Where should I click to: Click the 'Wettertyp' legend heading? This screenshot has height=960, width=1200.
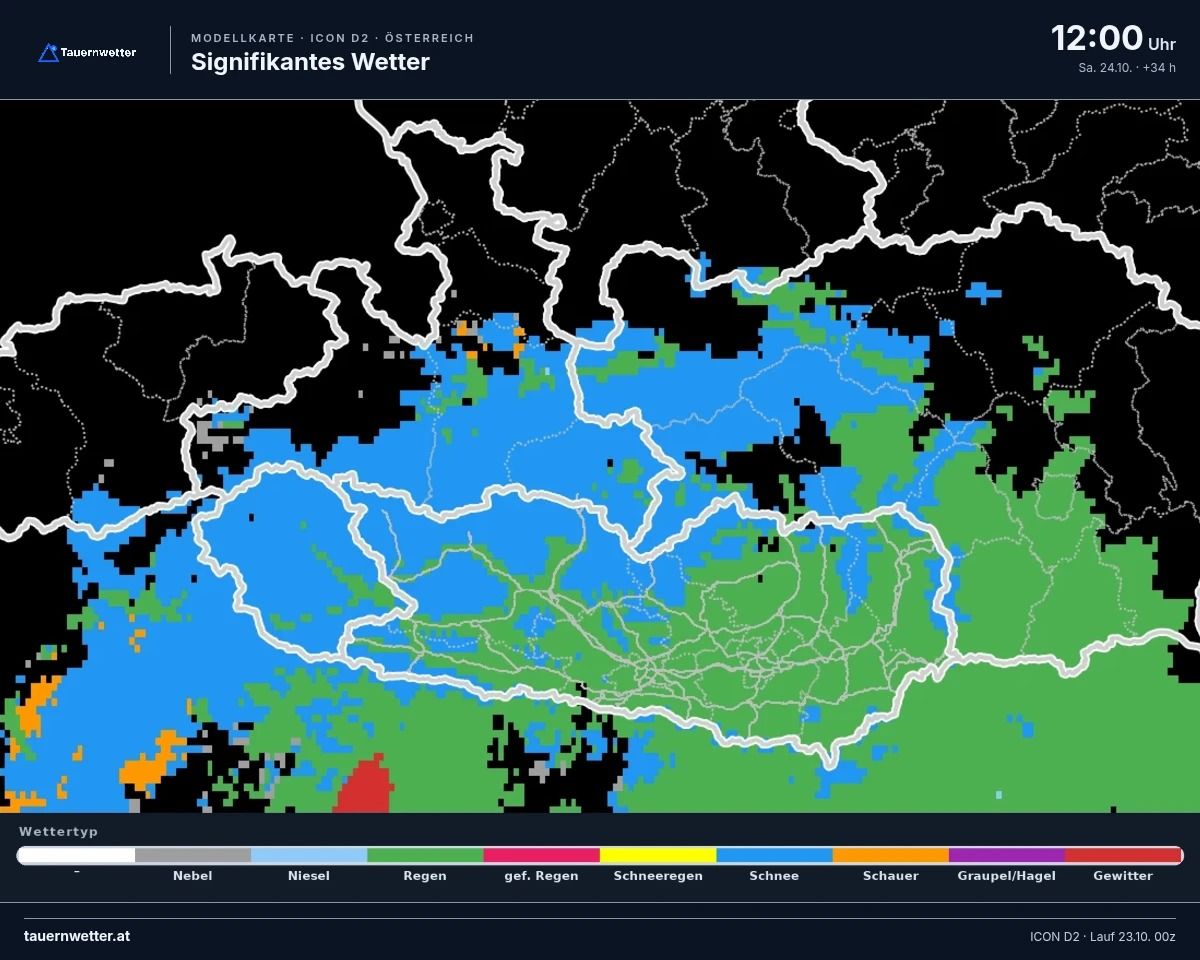(59, 831)
